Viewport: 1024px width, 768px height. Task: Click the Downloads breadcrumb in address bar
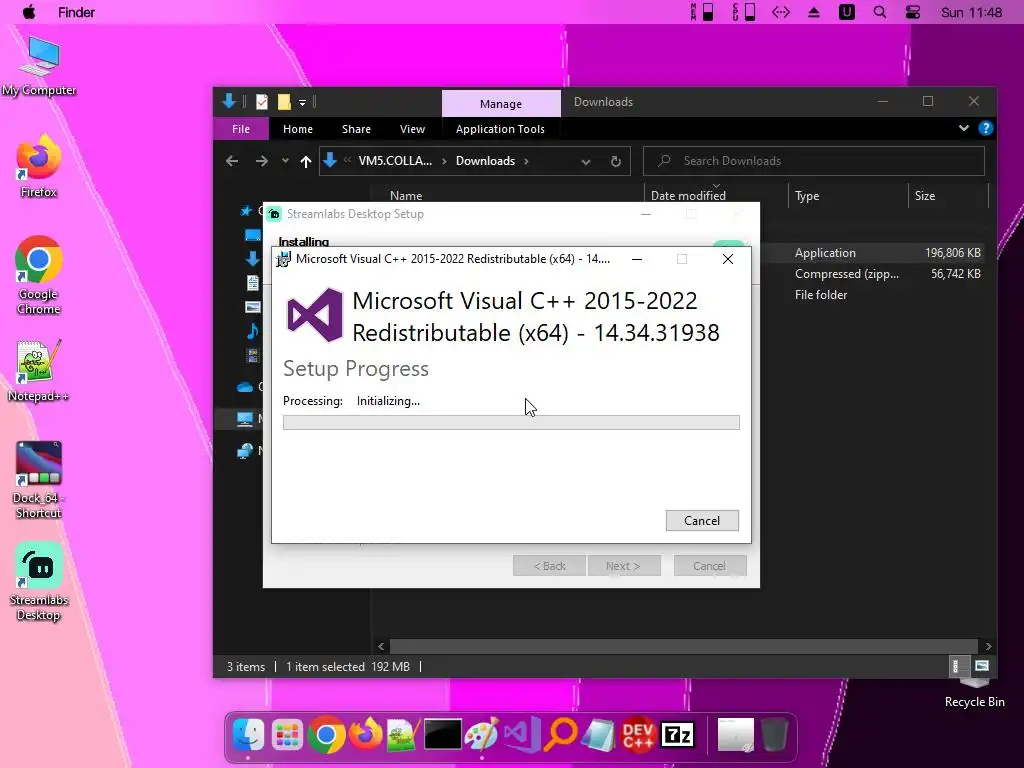[x=485, y=161]
